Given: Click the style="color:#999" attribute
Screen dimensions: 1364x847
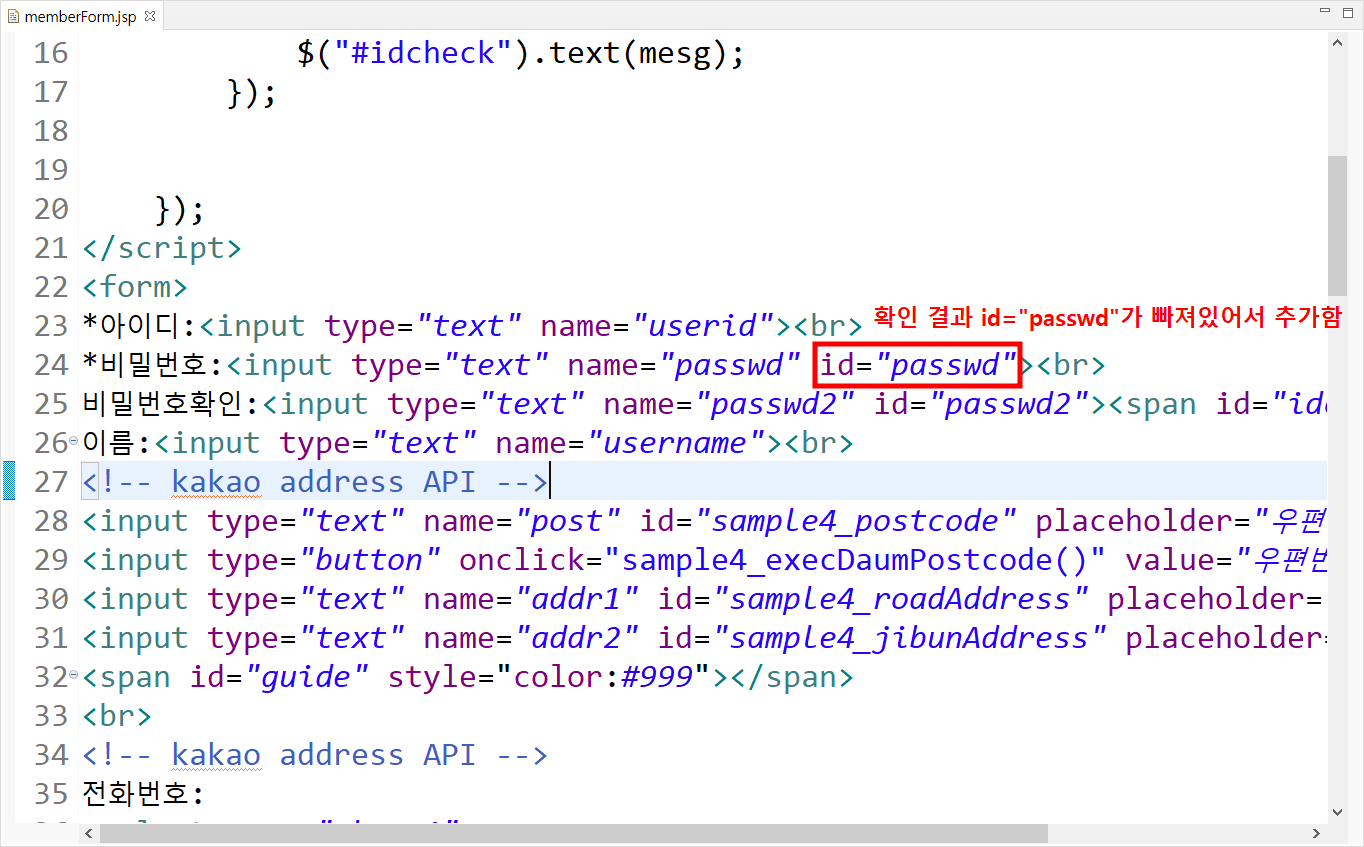Looking at the screenshot, I should 550,677.
